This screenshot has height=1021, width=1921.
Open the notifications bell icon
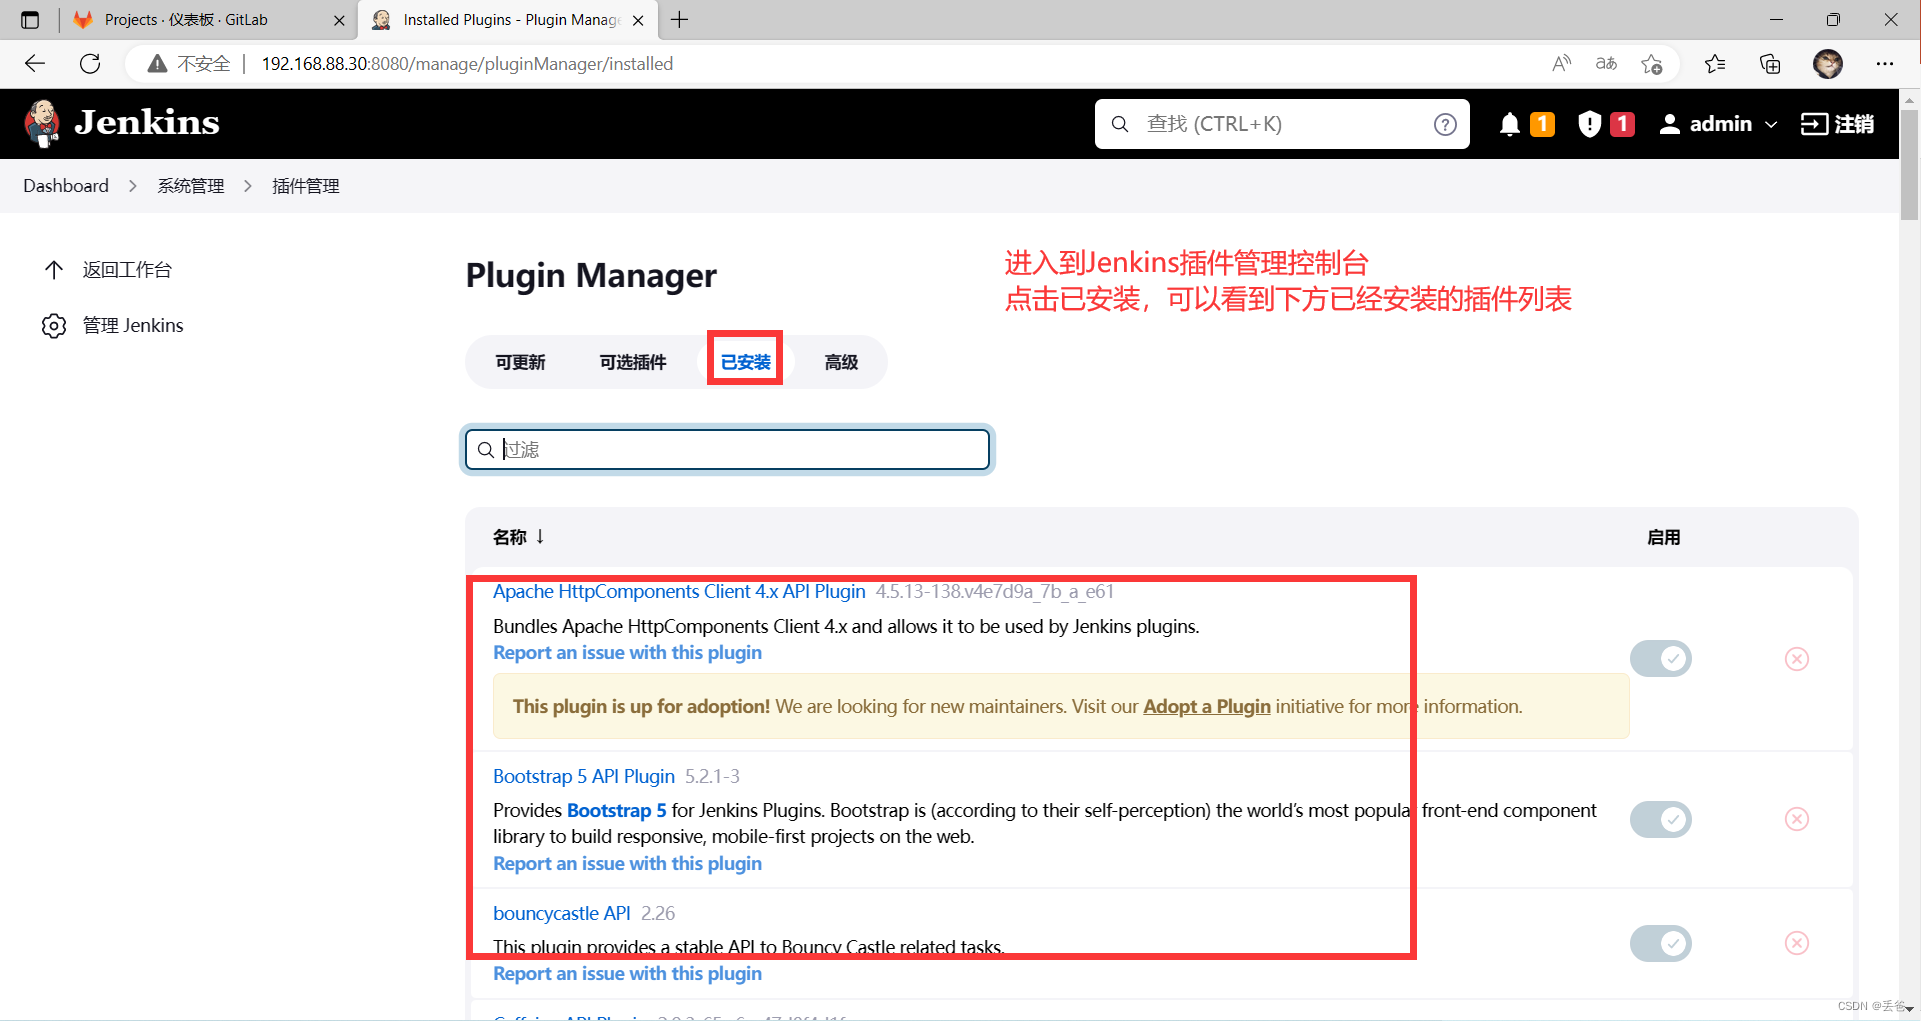pyautogui.click(x=1510, y=124)
